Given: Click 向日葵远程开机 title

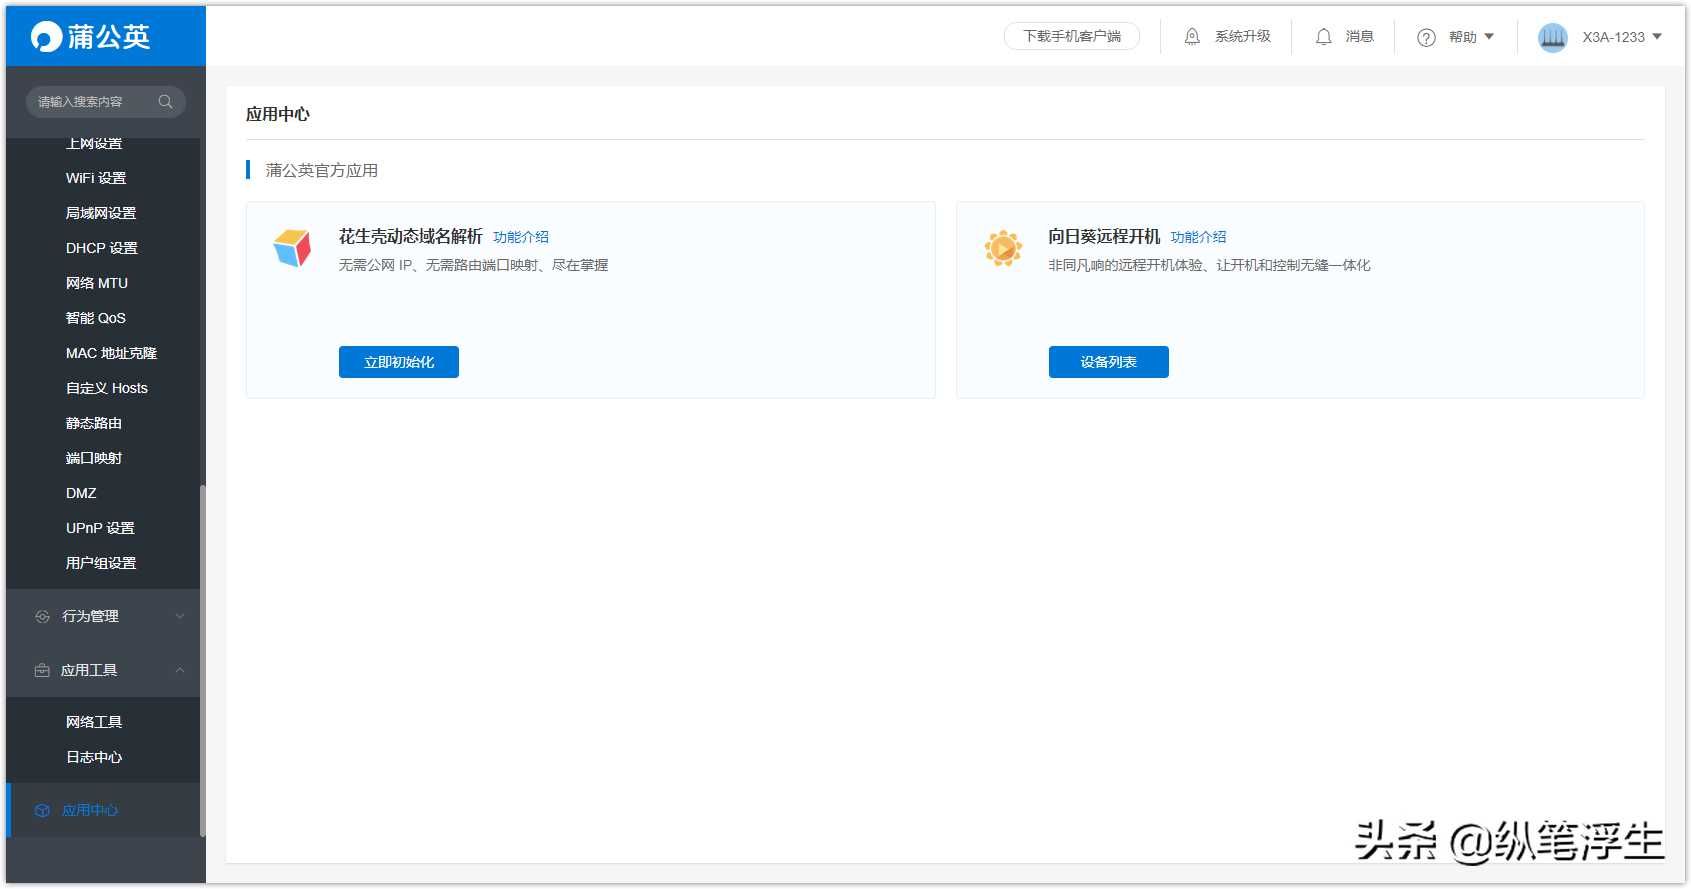Looking at the screenshot, I should pyautogui.click(x=1104, y=236).
